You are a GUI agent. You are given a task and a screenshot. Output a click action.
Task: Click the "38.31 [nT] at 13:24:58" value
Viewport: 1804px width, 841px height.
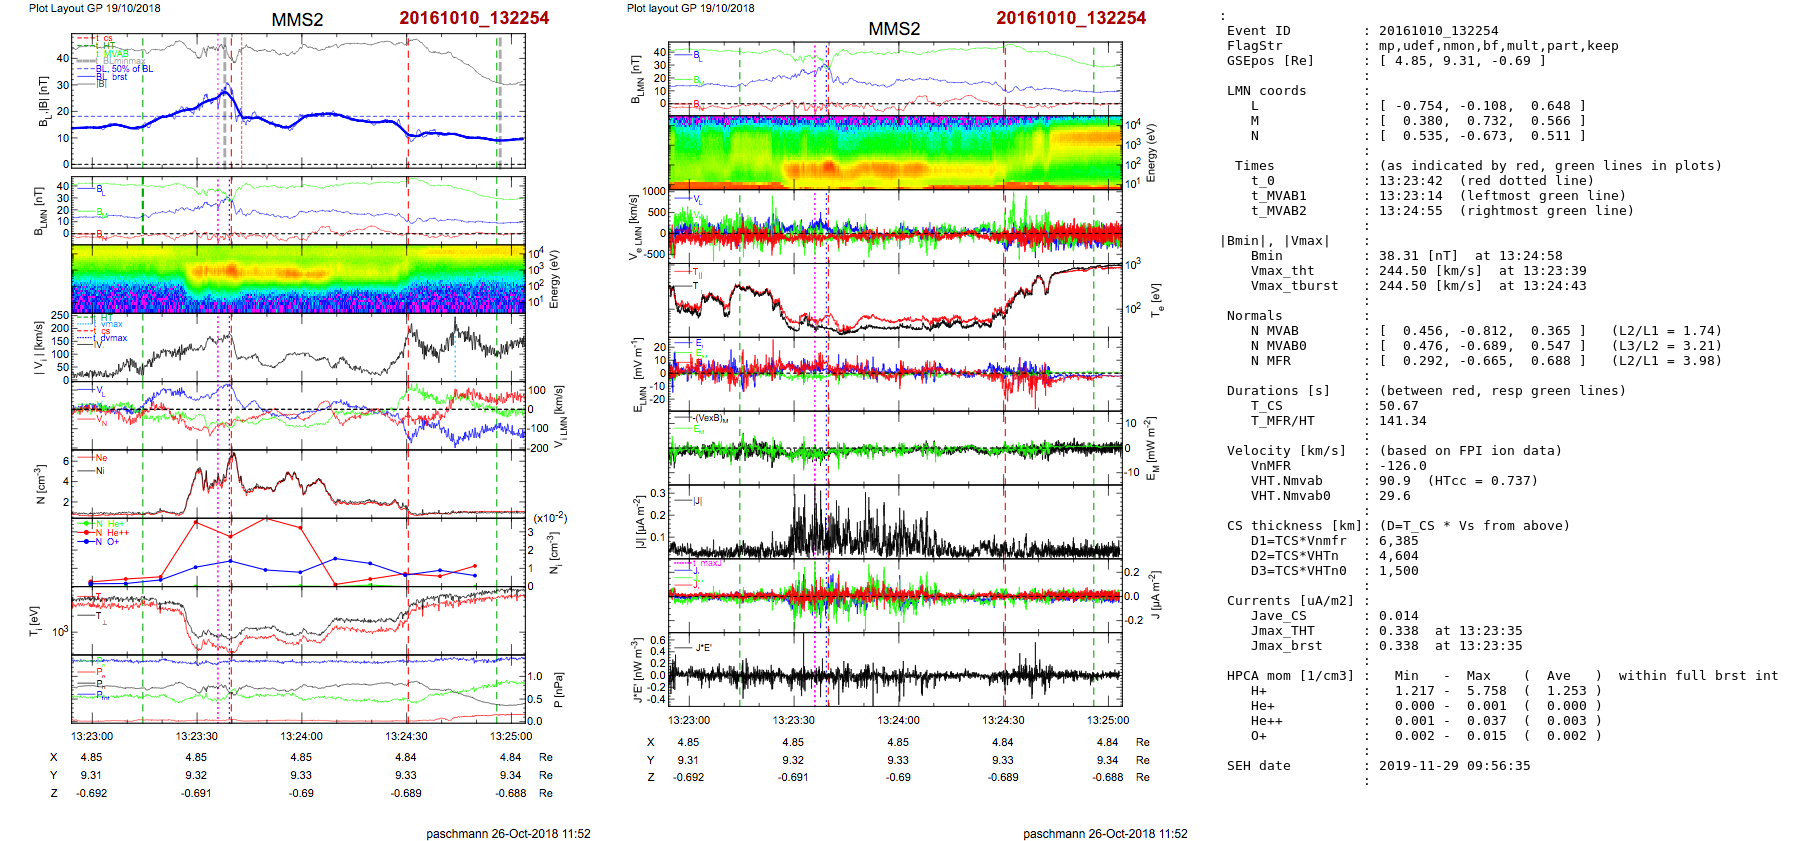tap(1470, 256)
